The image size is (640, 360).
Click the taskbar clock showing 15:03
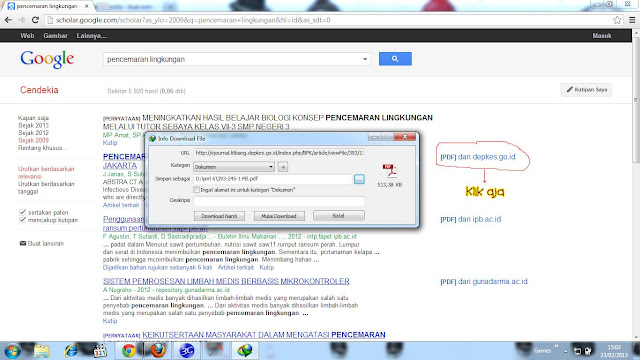coord(614,351)
